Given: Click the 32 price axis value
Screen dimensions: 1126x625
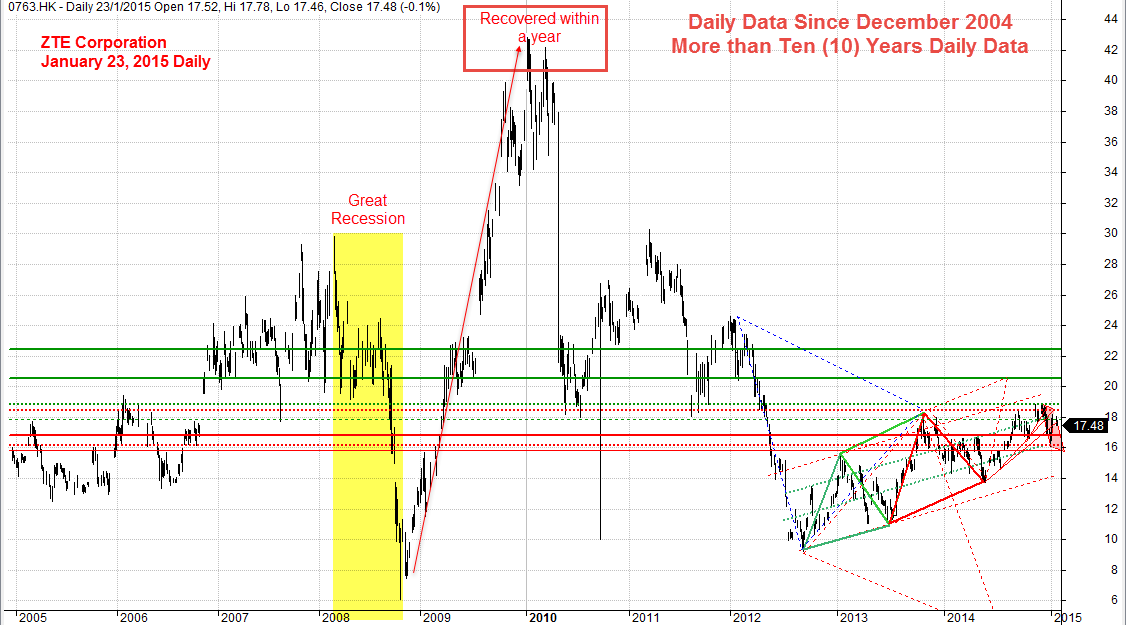Looking at the screenshot, I should click(1111, 203).
